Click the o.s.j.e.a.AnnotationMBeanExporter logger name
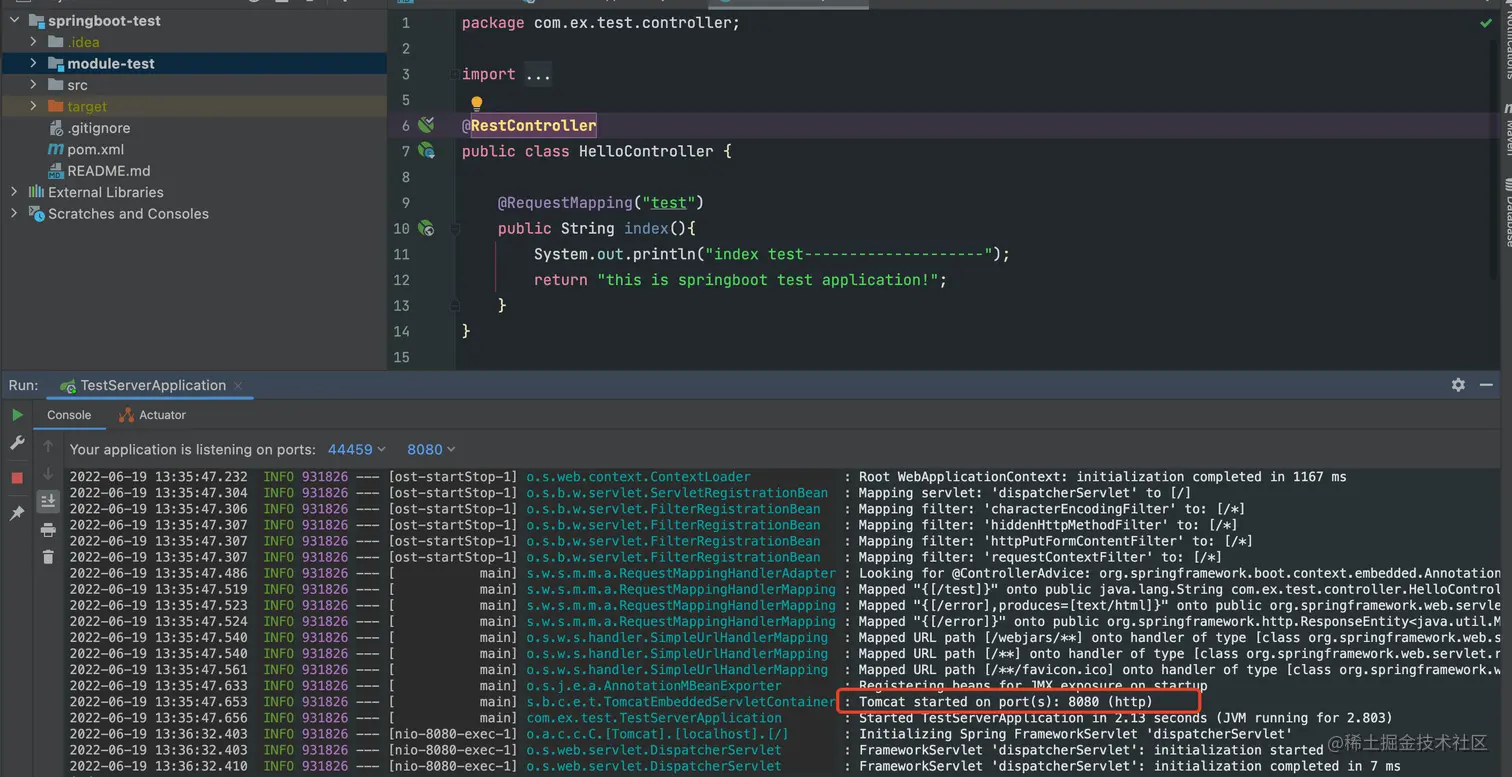Image resolution: width=1512 pixels, height=777 pixels. (654, 686)
